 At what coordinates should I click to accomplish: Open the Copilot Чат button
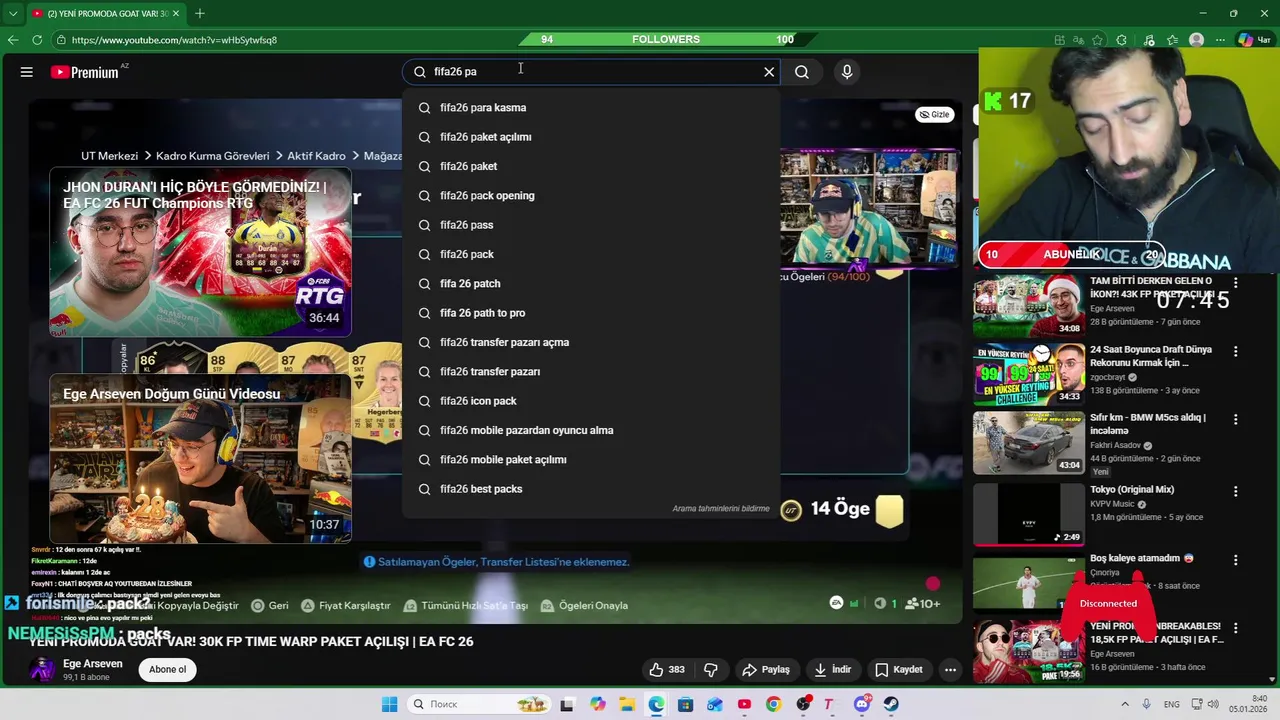pyautogui.click(x=1254, y=40)
